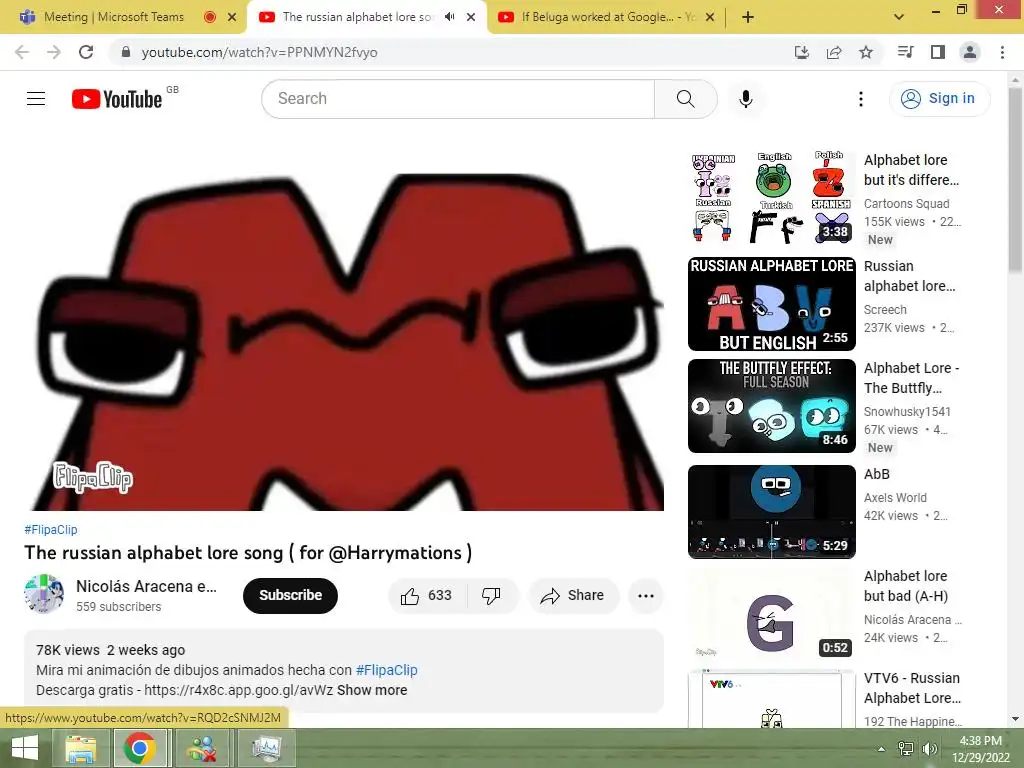Go forward in browser history

coord(54,52)
